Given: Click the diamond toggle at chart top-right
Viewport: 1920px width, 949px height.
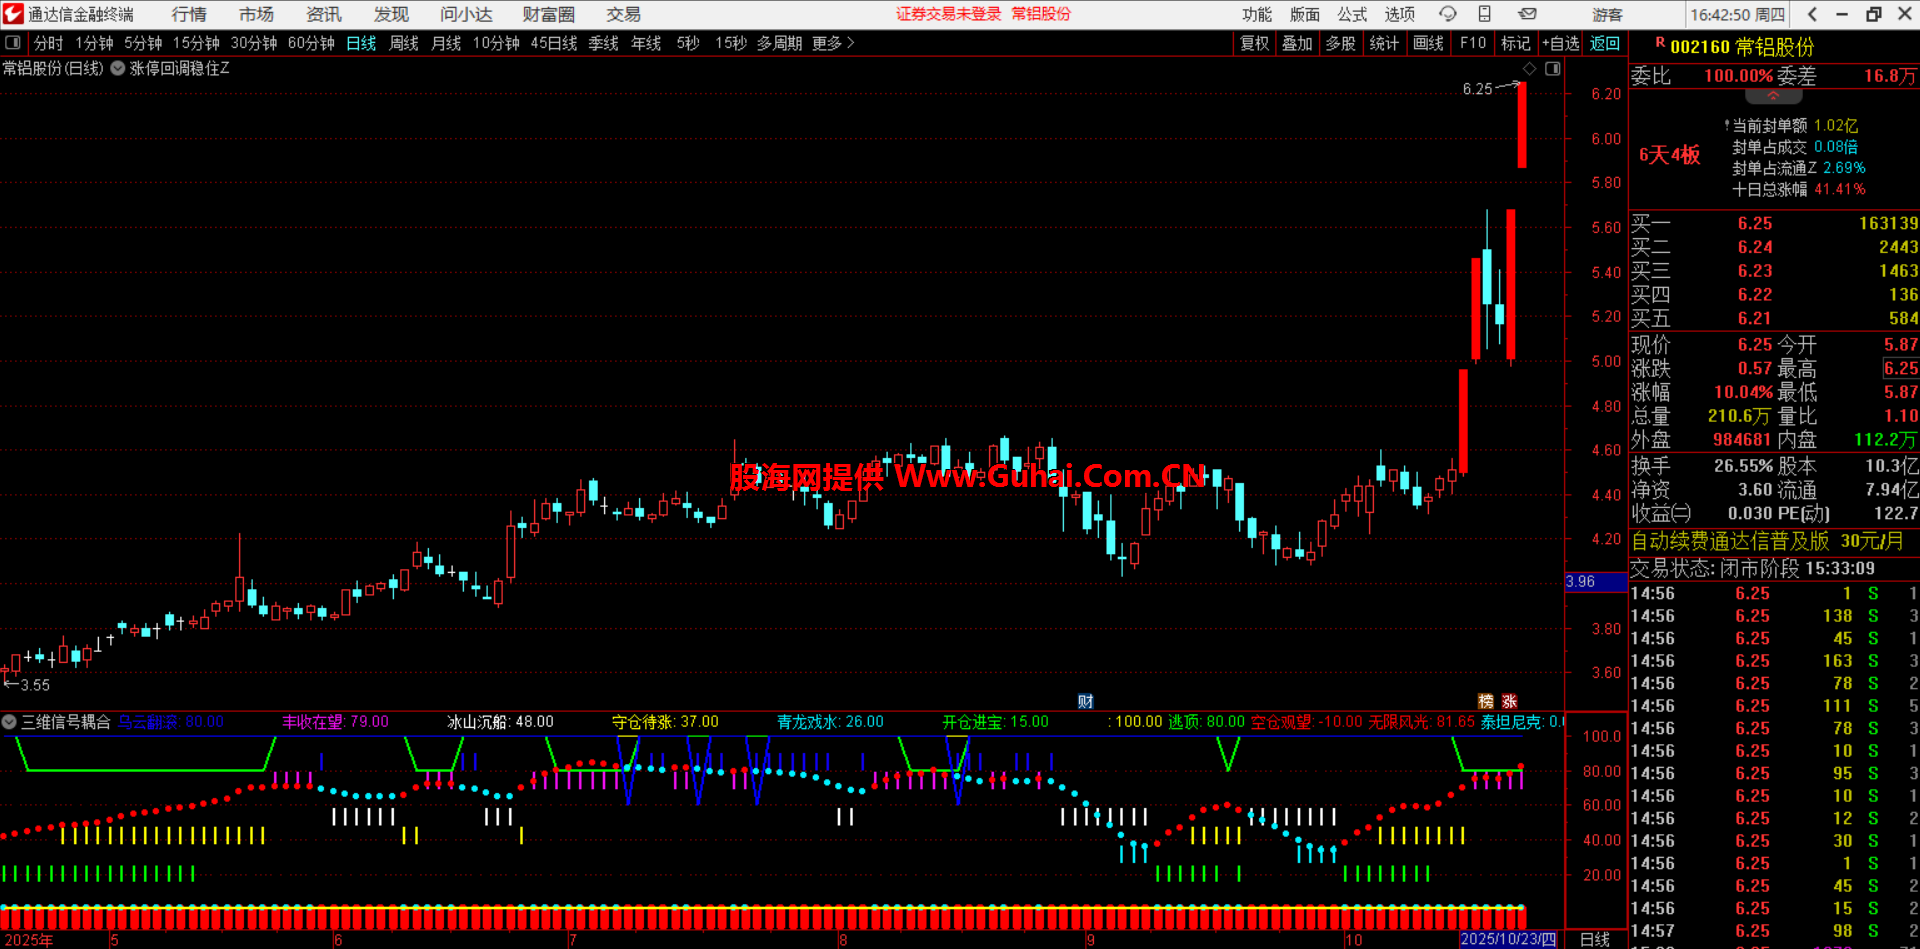Looking at the screenshot, I should click(1529, 69).
